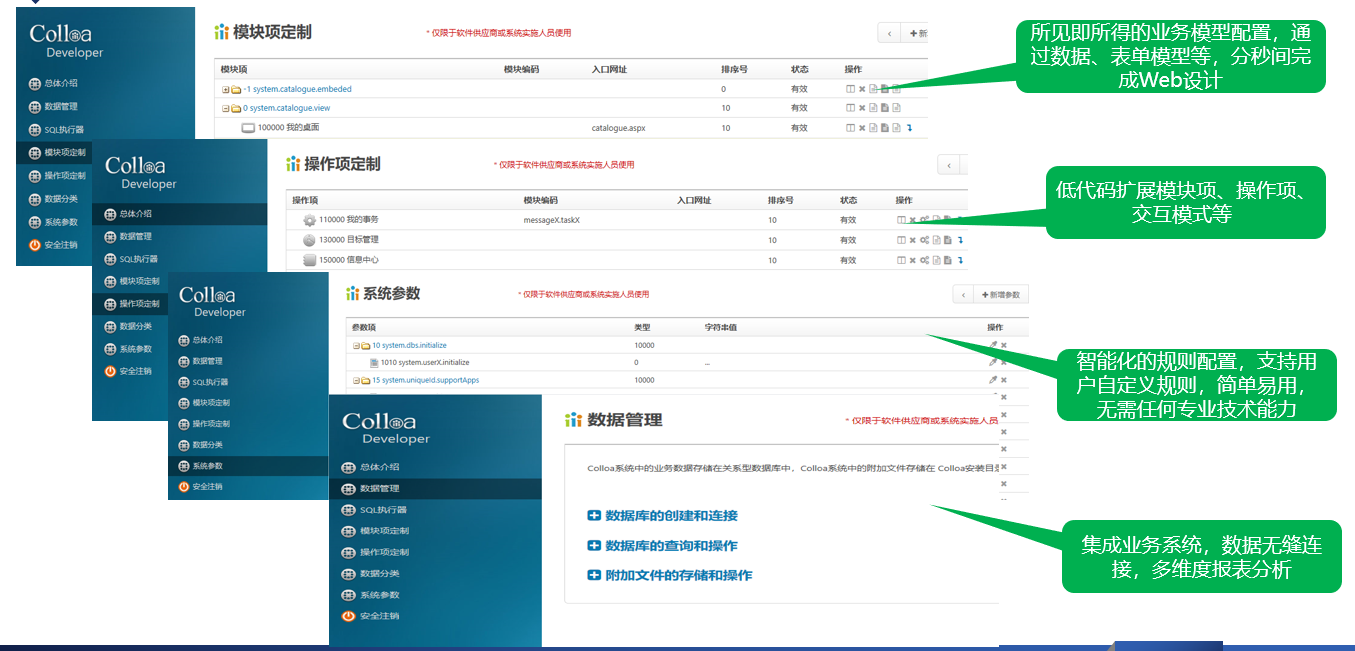
Task: Click the blue arrow icon on 我的桌面 row
Action: point(910,128)
